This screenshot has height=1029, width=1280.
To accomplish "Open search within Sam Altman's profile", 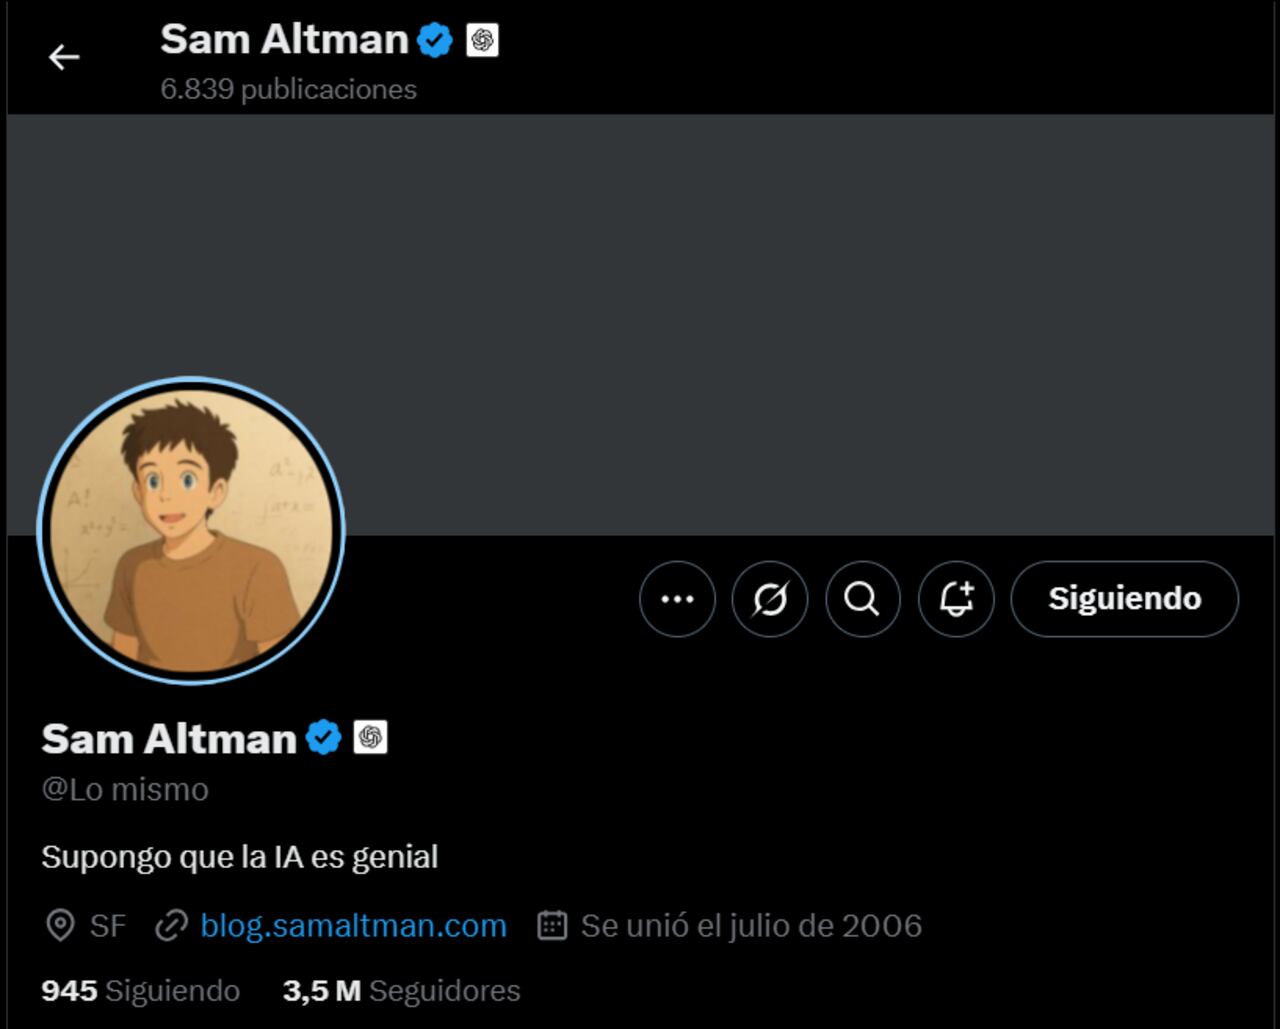I will coord(862,599).
